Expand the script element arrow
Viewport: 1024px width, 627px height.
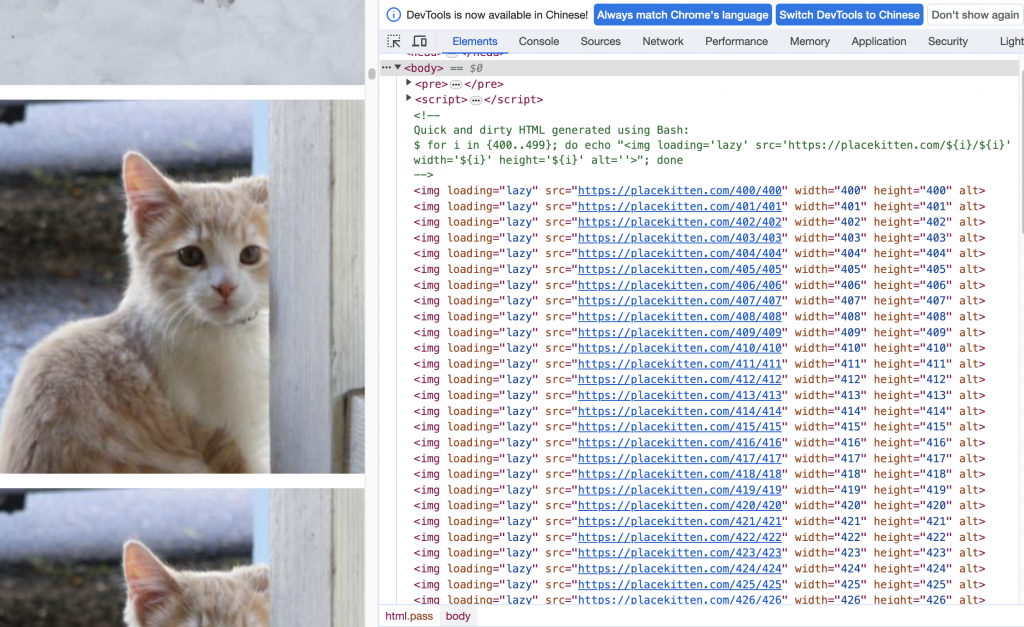[x=409, y=99]
